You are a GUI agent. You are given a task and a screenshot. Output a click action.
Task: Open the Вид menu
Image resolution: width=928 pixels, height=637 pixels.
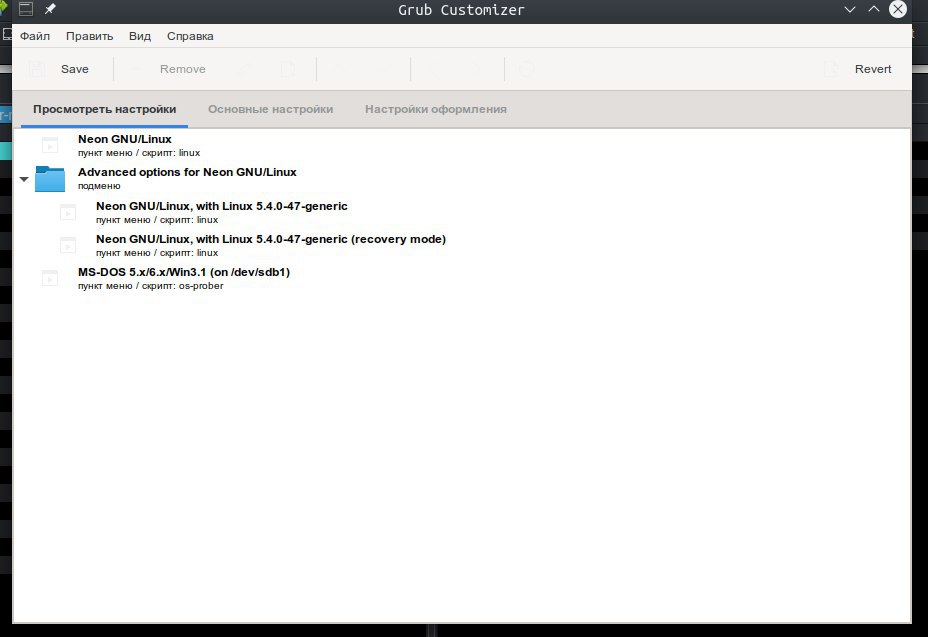(140, 36)
